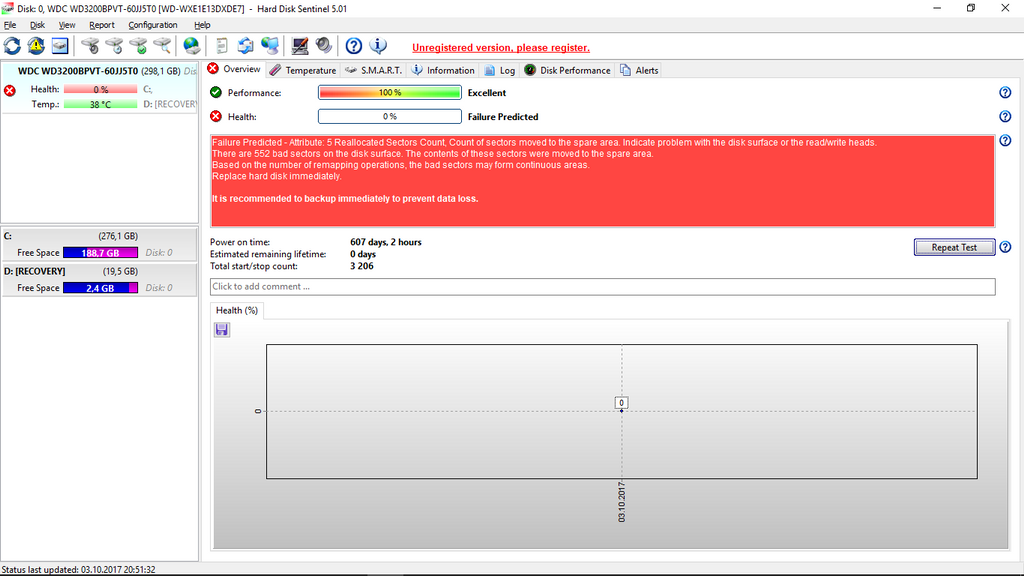1024x576 pixels.
Task: Click the refresh icon with yellow warning triangle
Action: coord(36,46)
